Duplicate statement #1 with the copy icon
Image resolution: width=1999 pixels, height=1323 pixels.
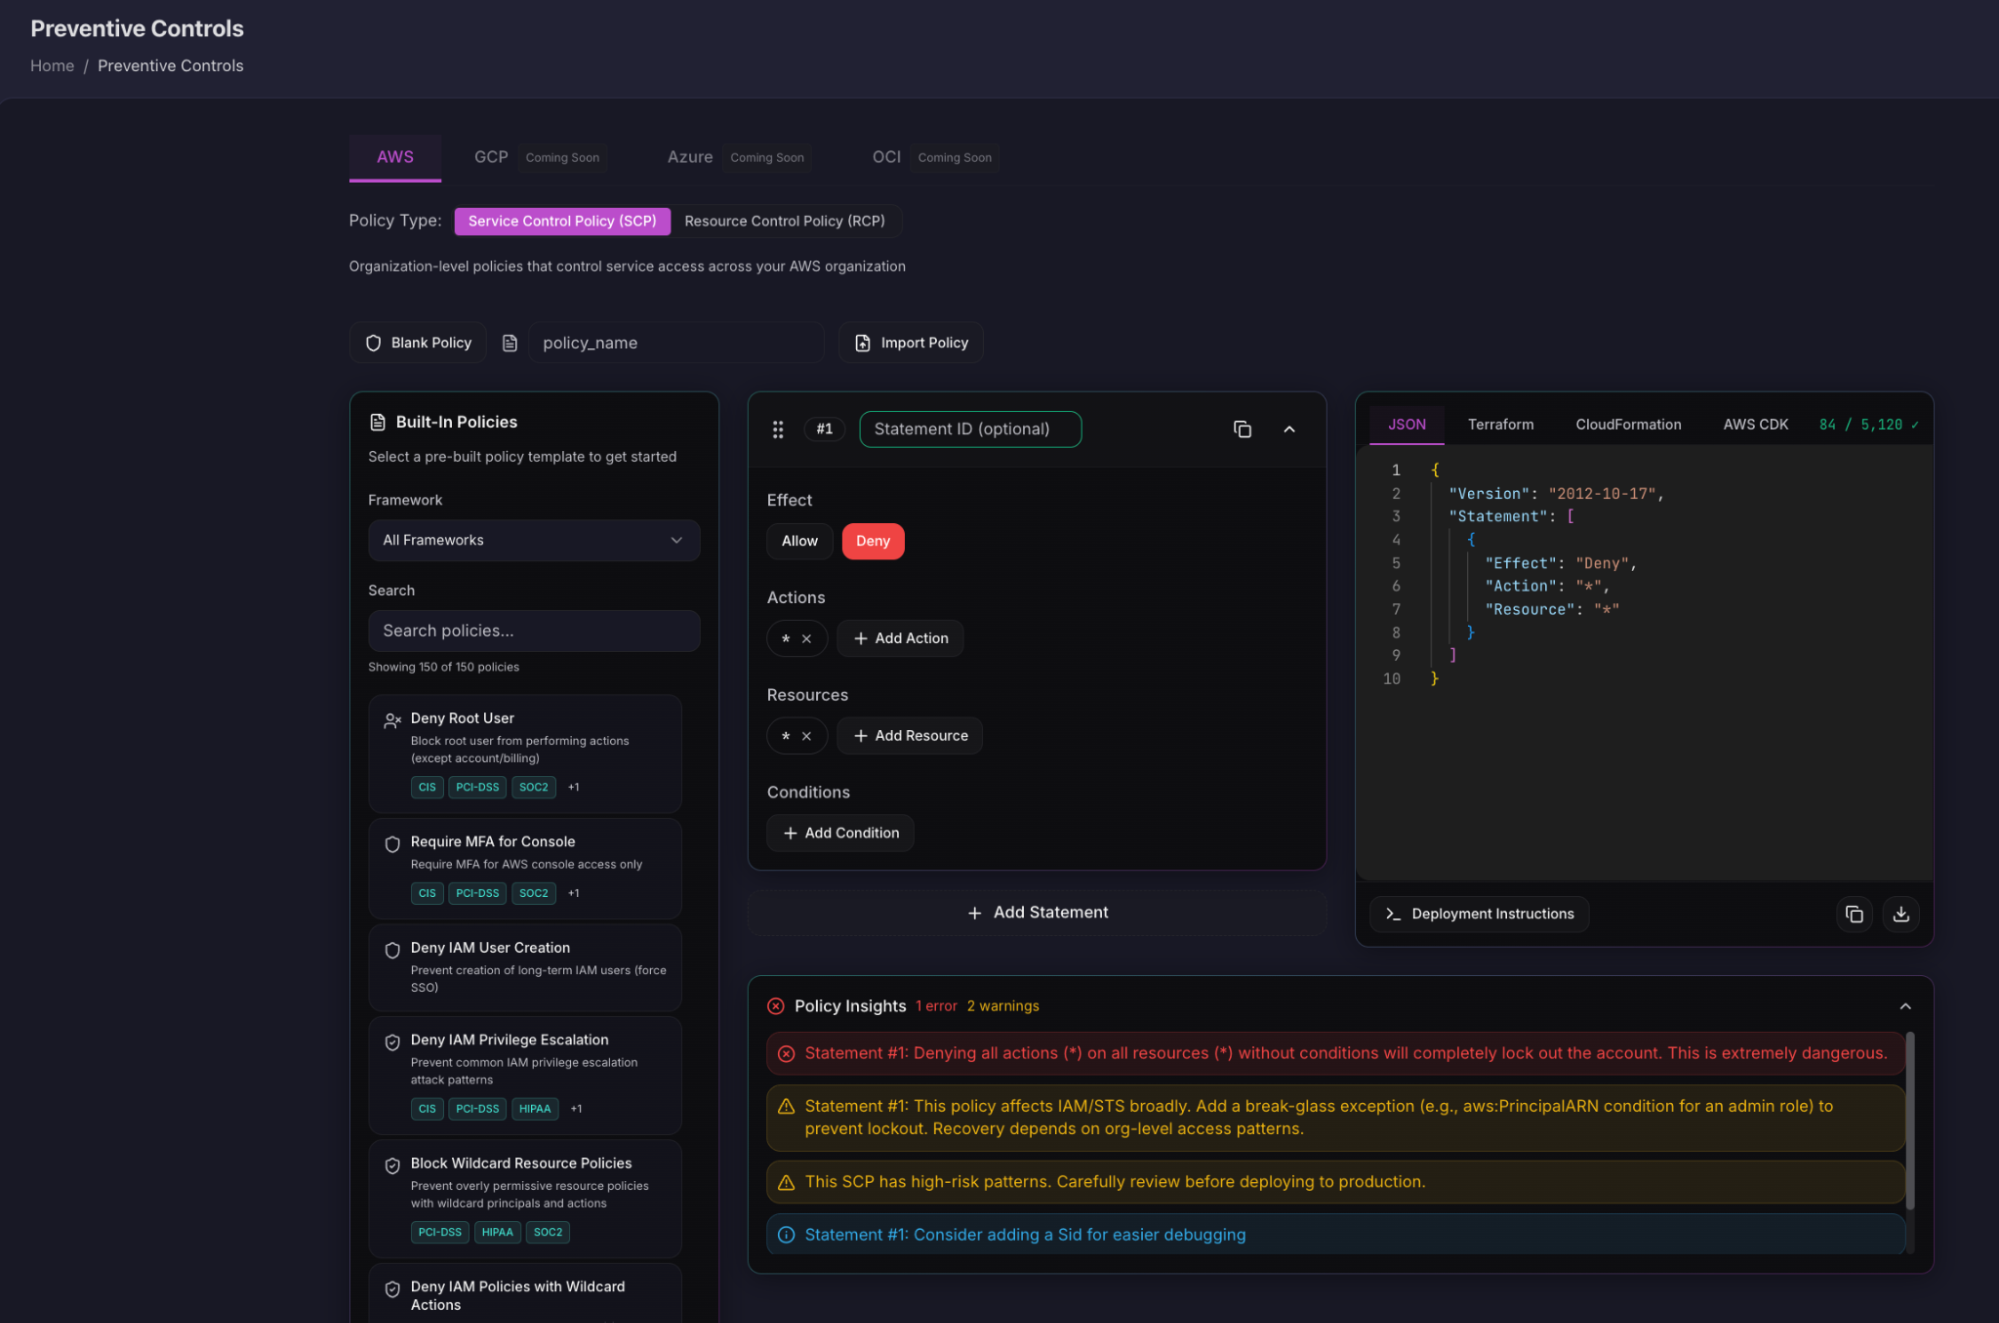[1242, 429]
